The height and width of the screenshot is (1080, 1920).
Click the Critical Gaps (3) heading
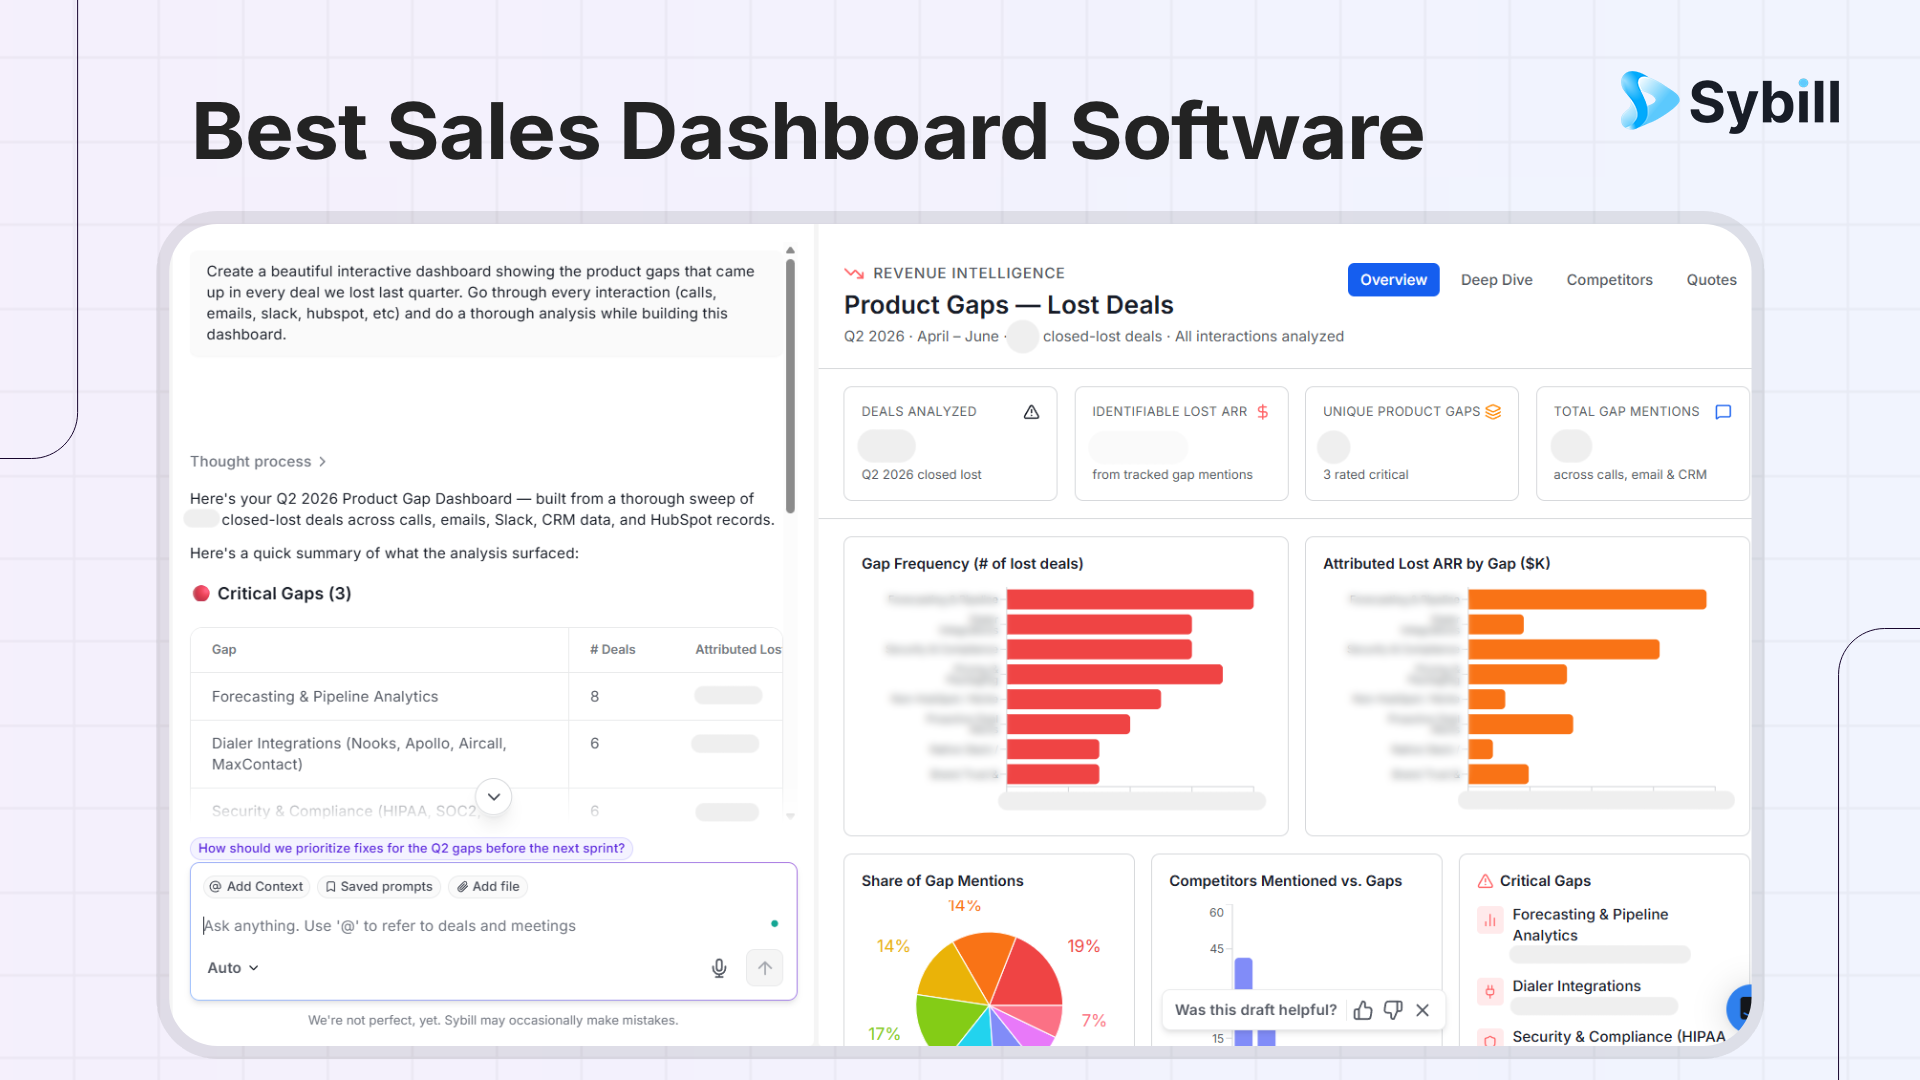pyautogui.click(x=284, y=594)
